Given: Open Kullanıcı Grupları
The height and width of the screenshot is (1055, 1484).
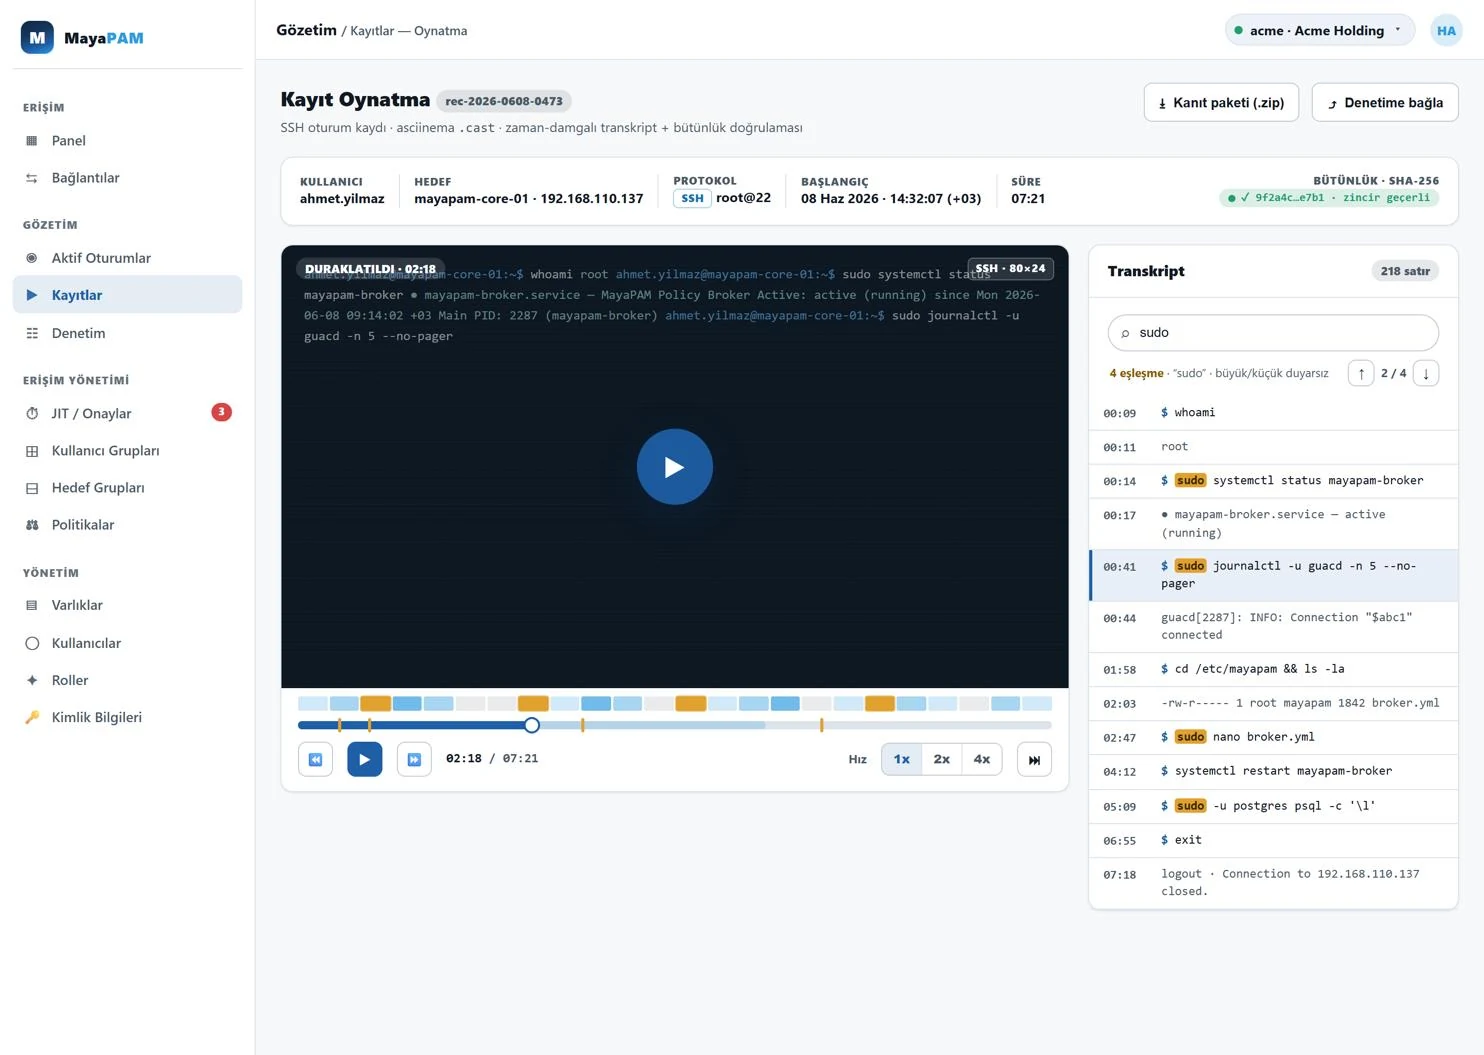Looking at the screenshot, I should 127,451.
